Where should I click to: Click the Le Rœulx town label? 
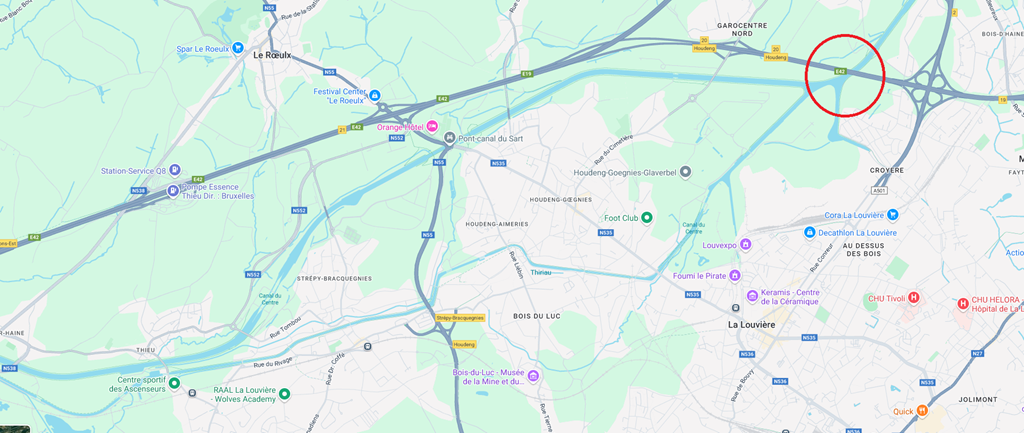click(272, 56)
